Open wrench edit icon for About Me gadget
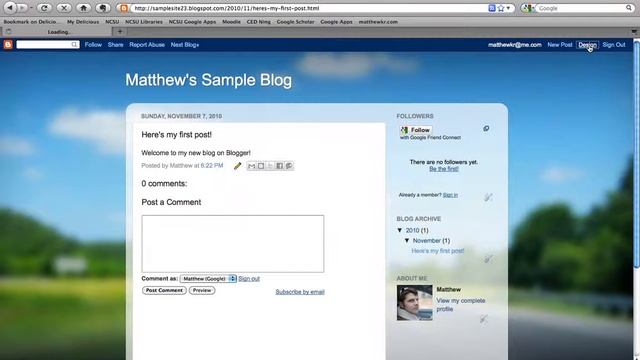Image resolution: width=640 pixels, height=360 pixels. click(x=484, y=318)
